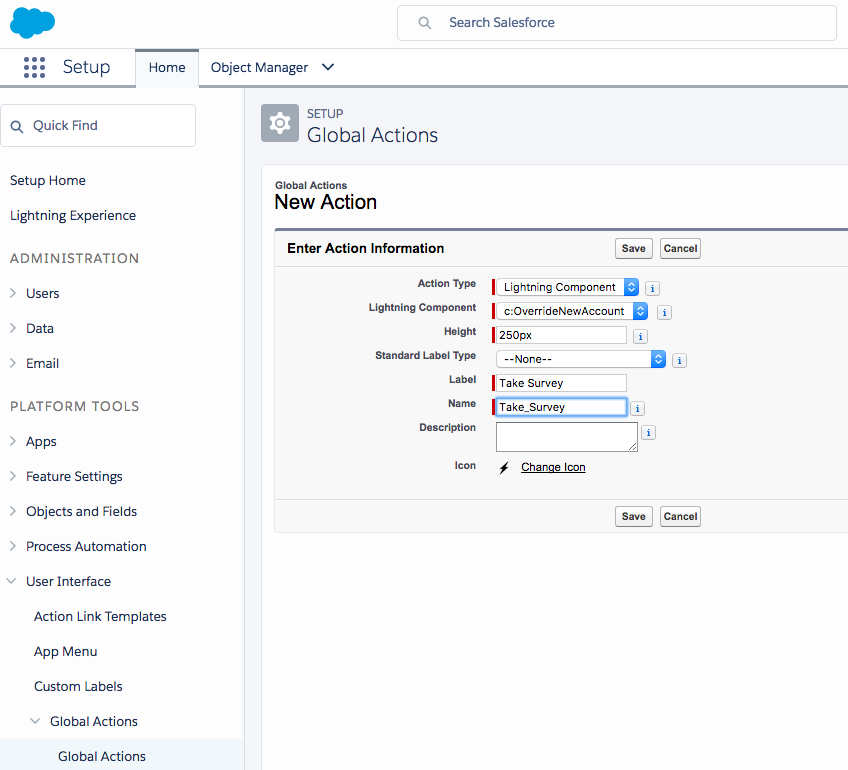This screenshot has width=848, height=770.
Task: Click the info icon for Standard Label Type
Action: tap(679, 360)
